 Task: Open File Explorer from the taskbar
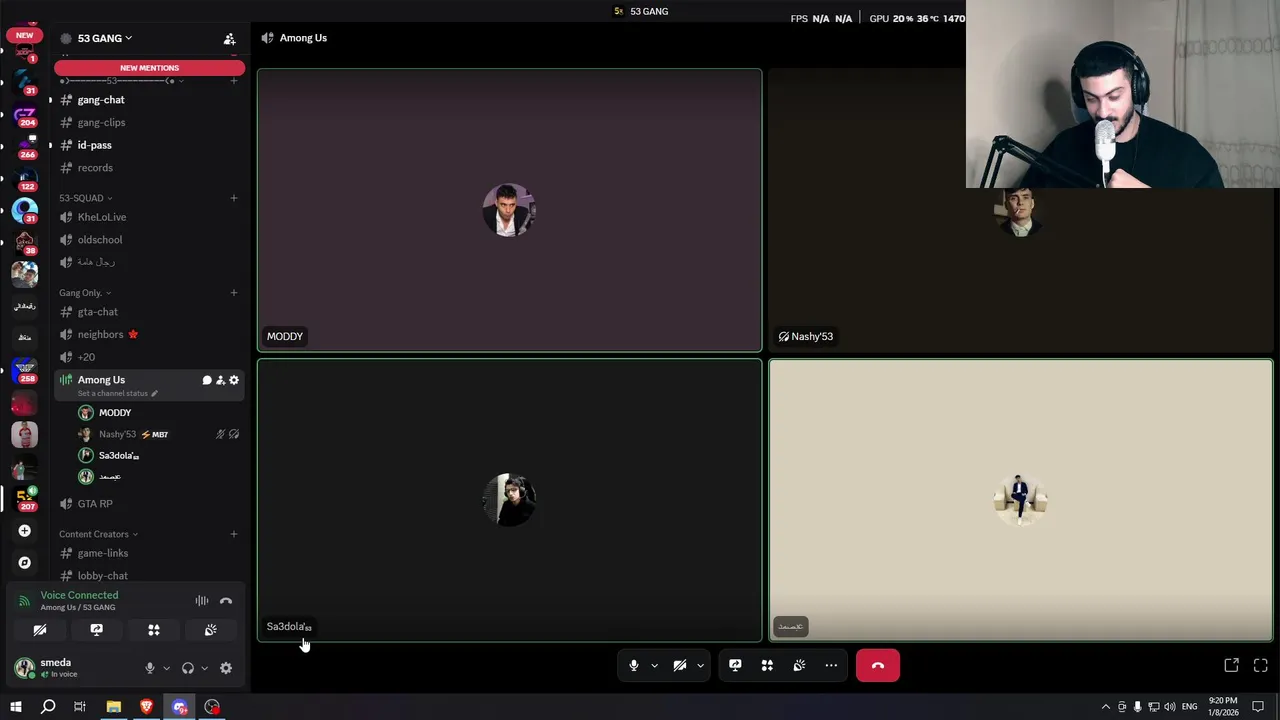point(114,707)
